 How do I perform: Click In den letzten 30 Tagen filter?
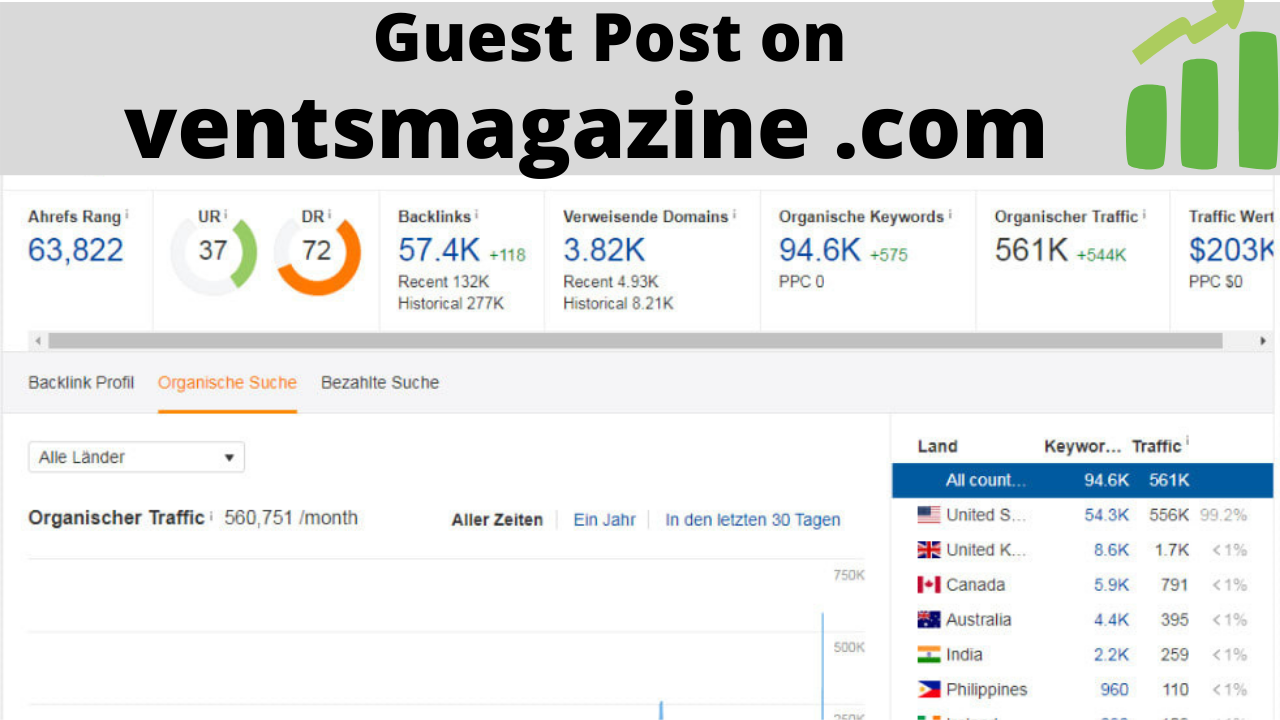tap(752, 519)
